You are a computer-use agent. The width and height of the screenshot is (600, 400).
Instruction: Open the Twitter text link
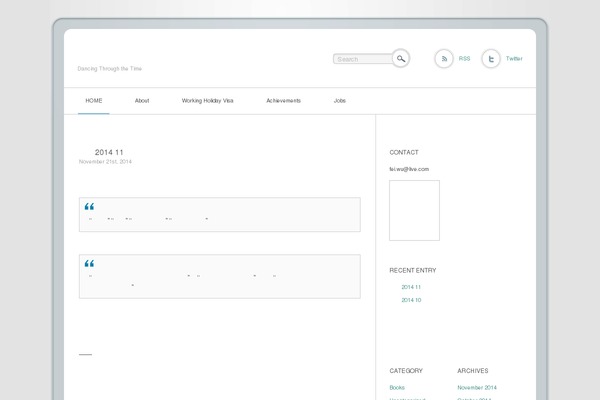click(514, 59)
